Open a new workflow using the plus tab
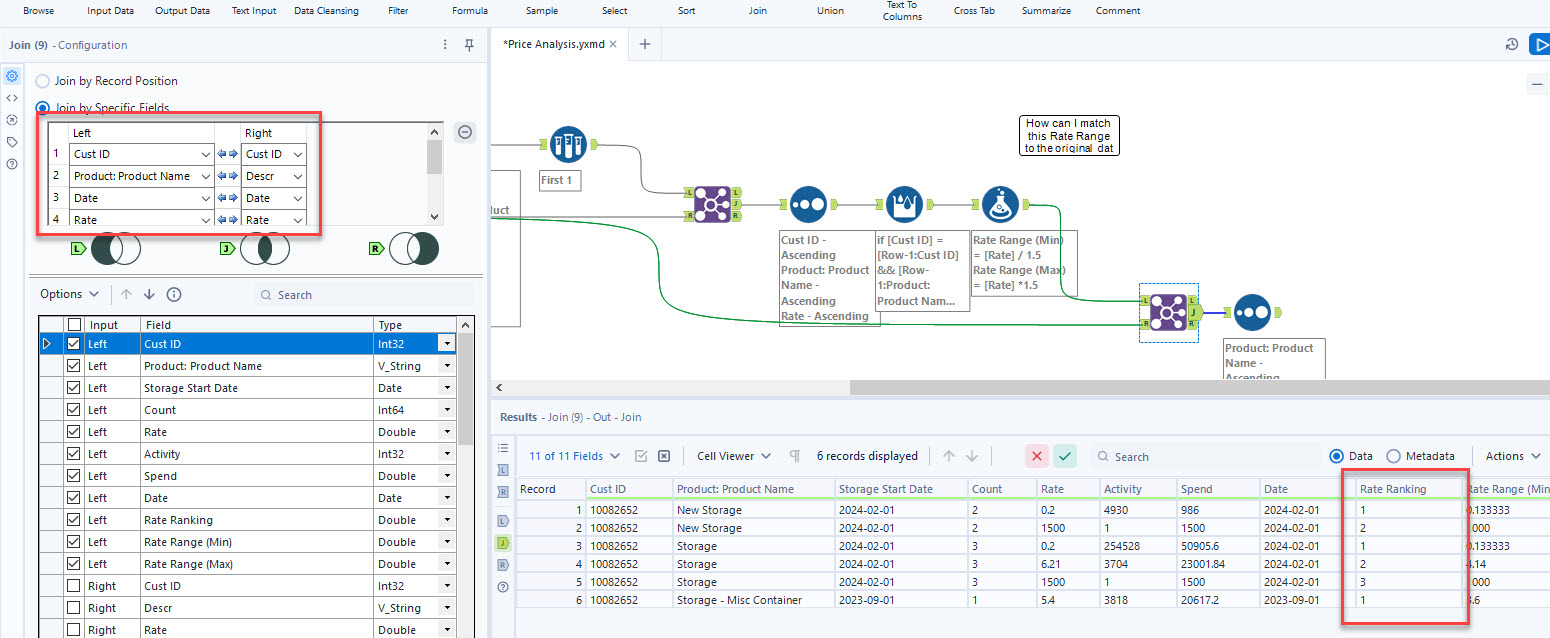The image size is (1550, 638). click(645, 44)
